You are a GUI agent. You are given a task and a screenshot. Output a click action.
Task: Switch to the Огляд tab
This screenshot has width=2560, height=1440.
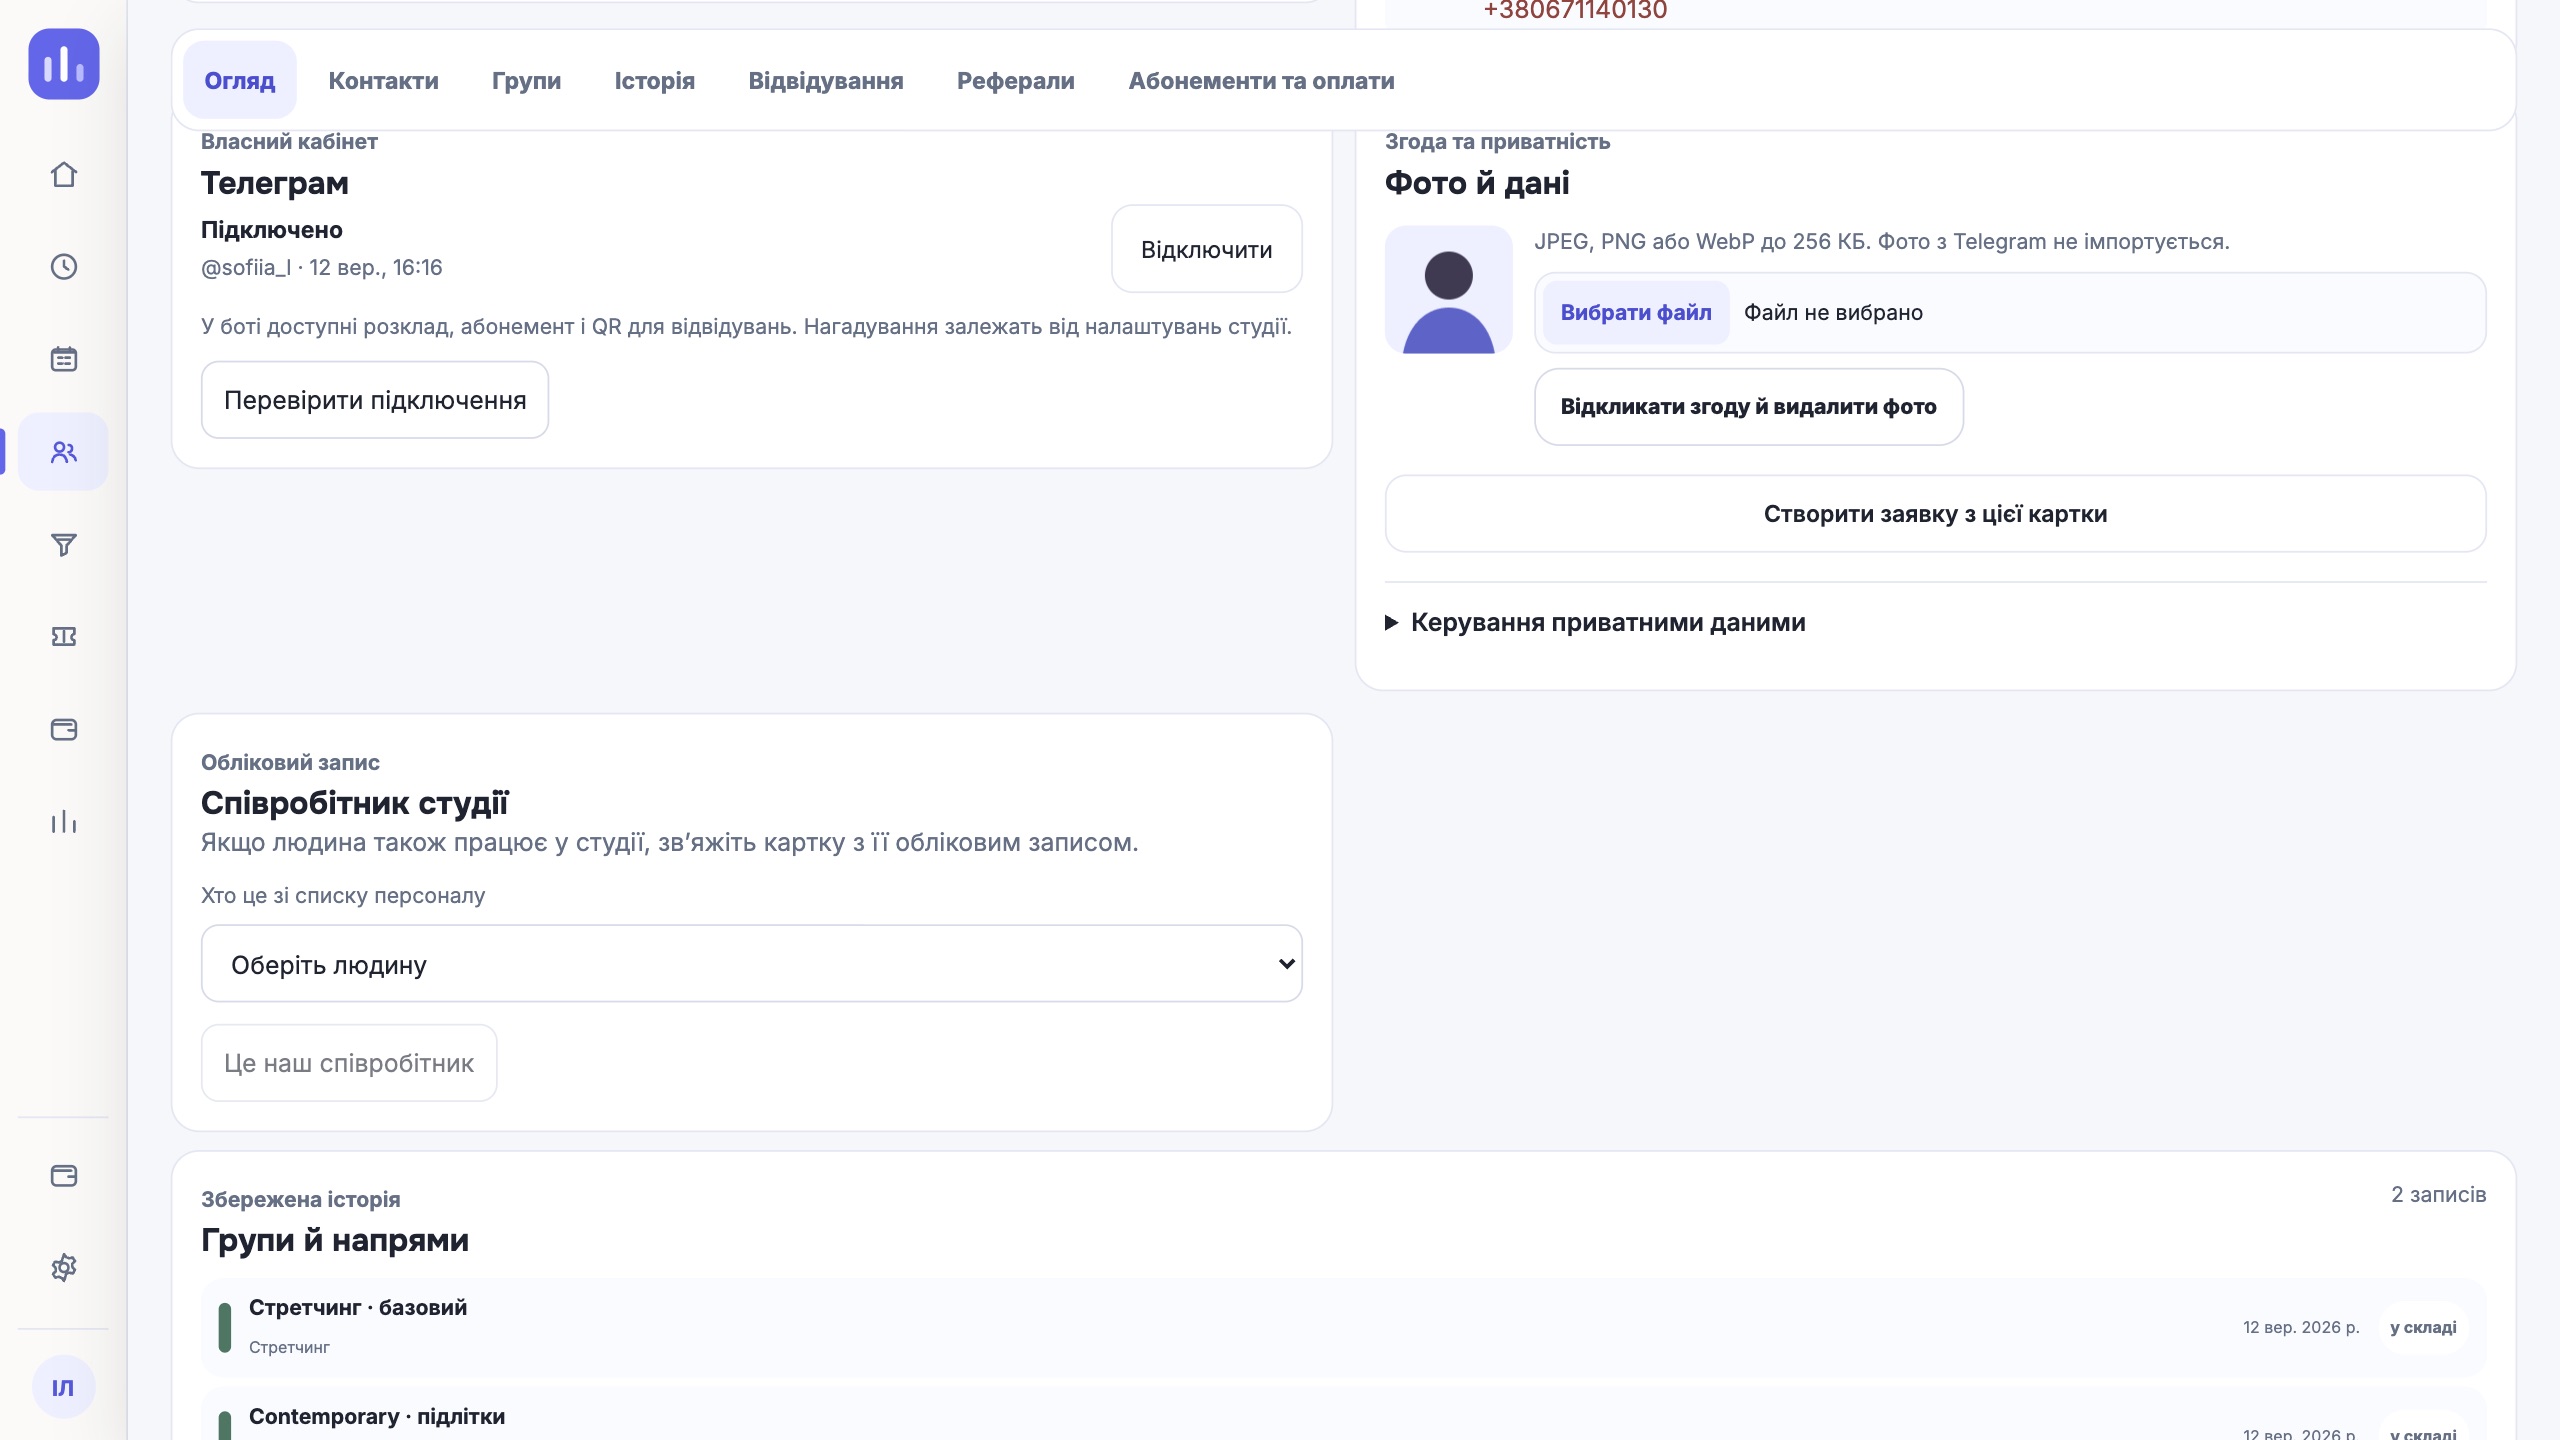240,80
